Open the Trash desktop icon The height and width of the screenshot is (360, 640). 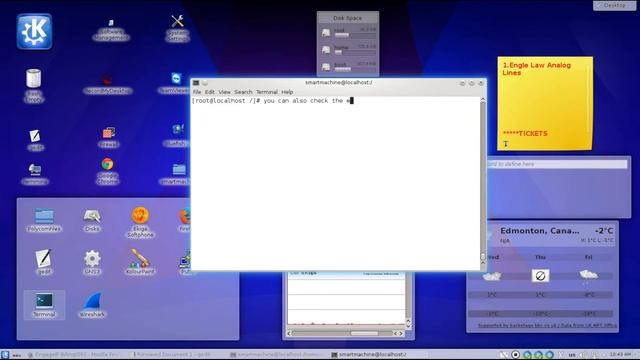pos(33,85)
